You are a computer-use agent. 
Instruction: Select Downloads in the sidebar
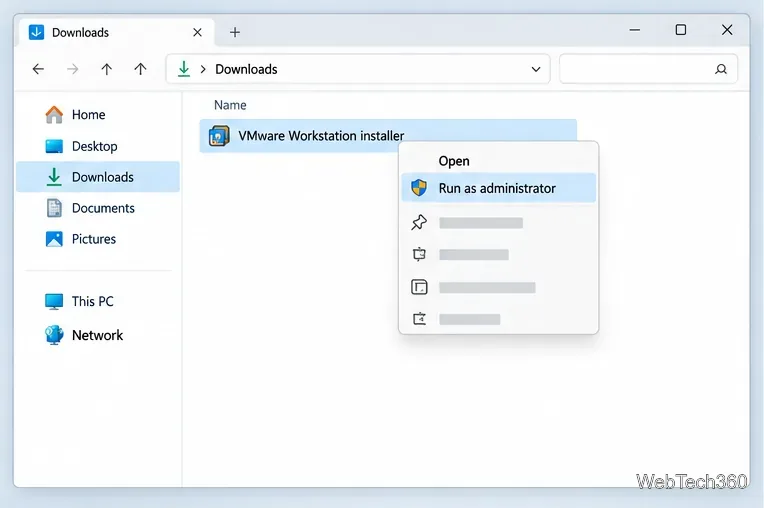97,177
